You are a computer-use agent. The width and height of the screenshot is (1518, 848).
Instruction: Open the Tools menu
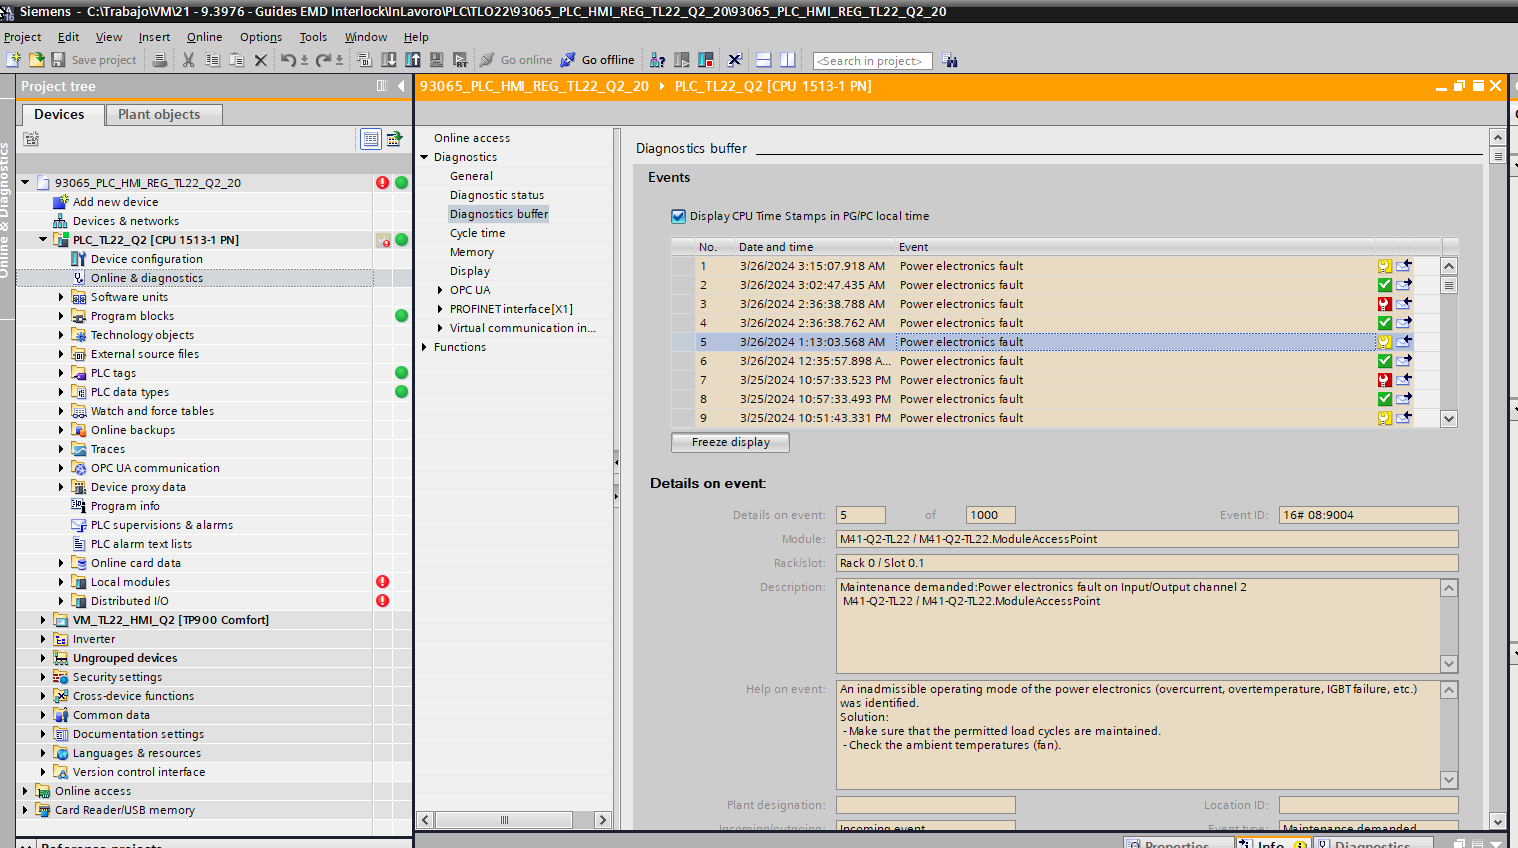click(x=313, y=37)
